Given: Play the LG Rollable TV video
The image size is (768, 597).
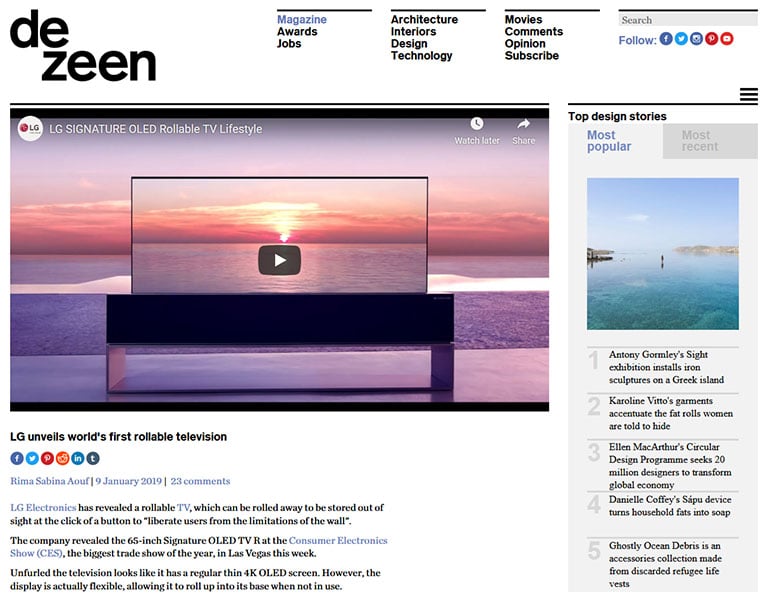Looking at the screenshot, I should pyautogui.click(x=279, y=260).
